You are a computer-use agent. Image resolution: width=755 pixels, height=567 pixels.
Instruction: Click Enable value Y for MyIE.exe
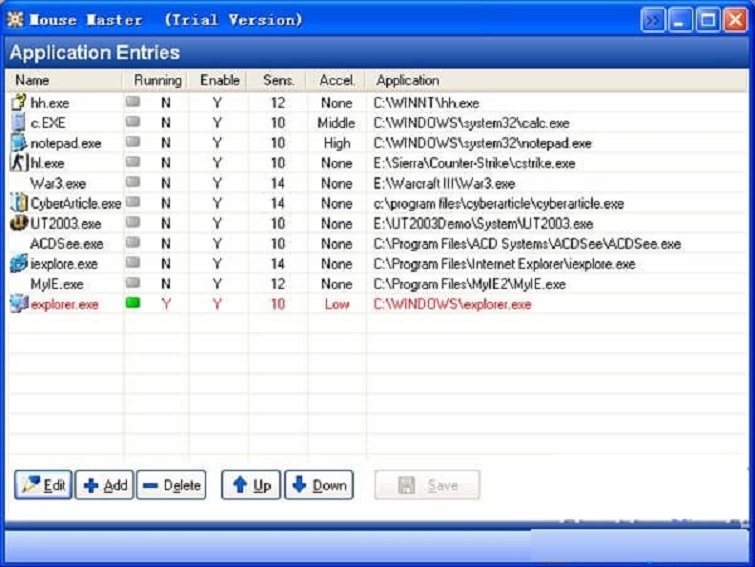[x=217, y=284]
